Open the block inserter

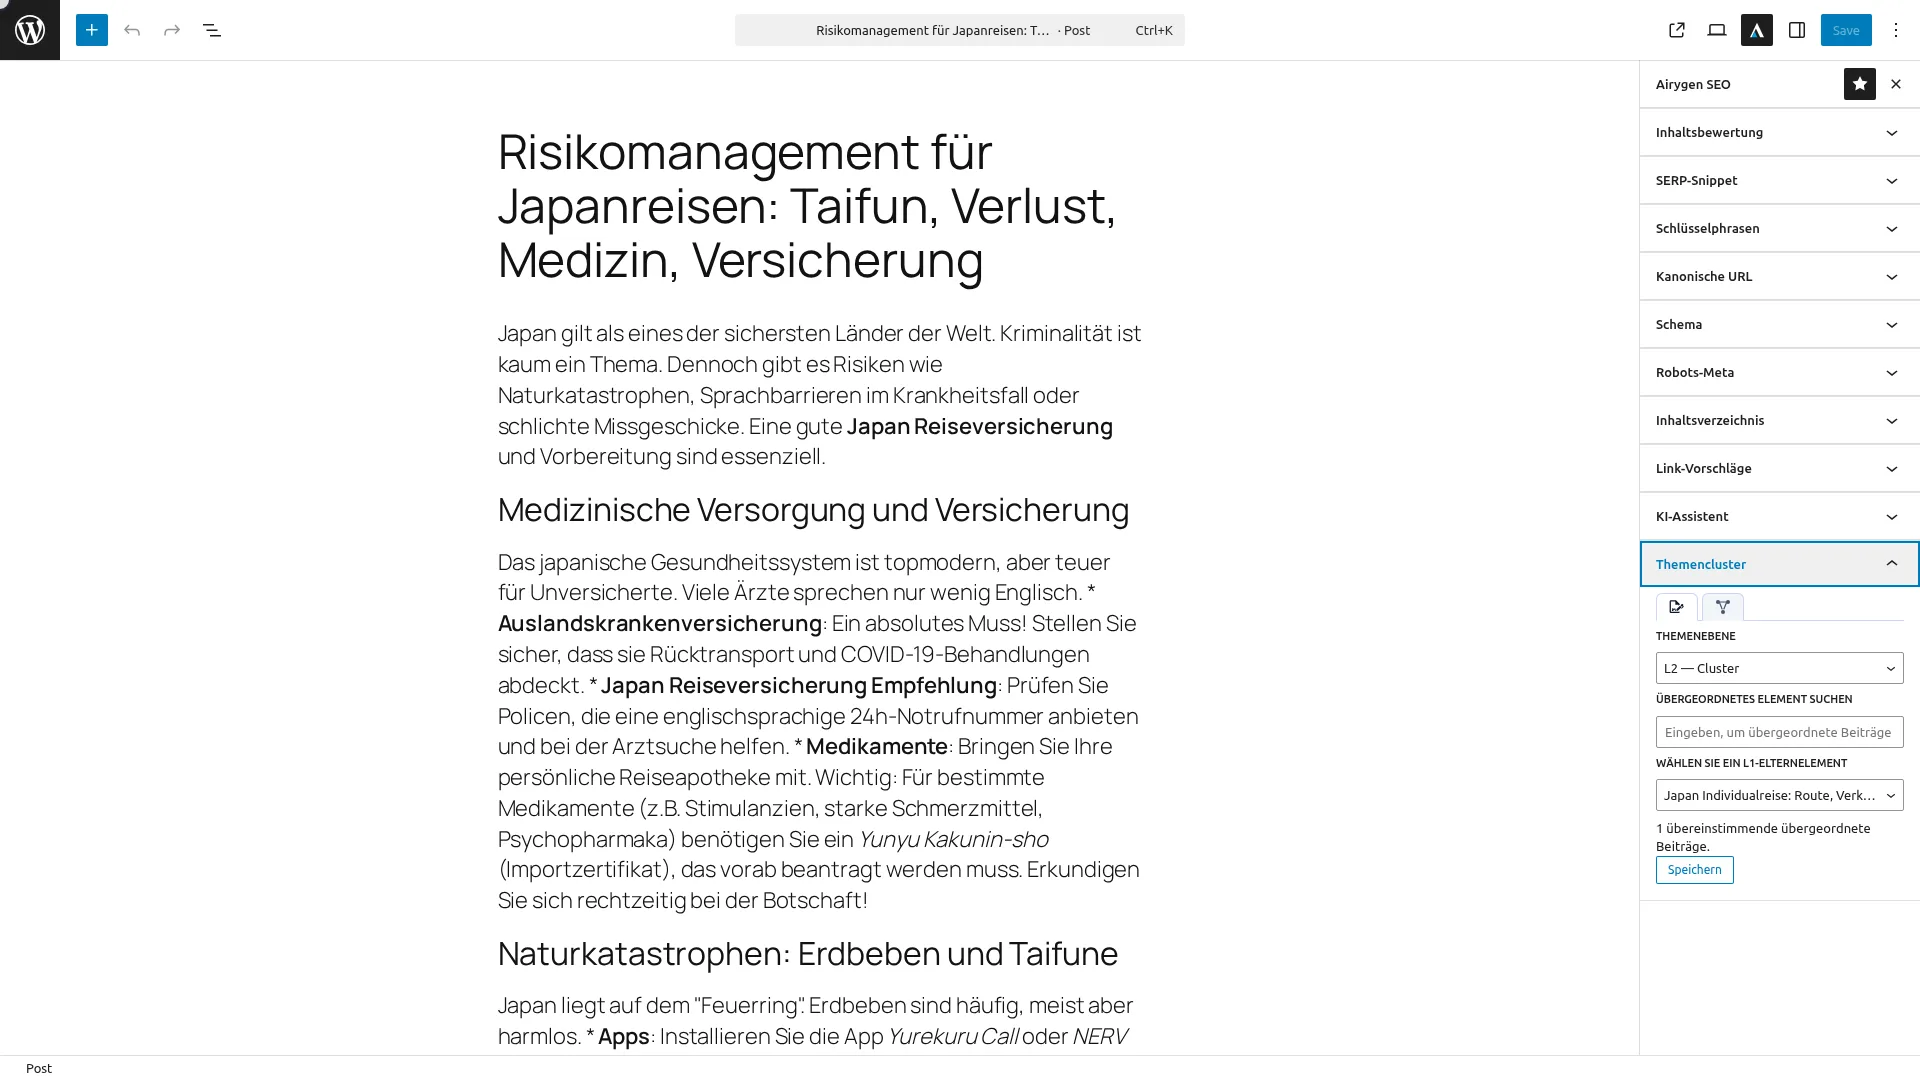pos(91,30)
